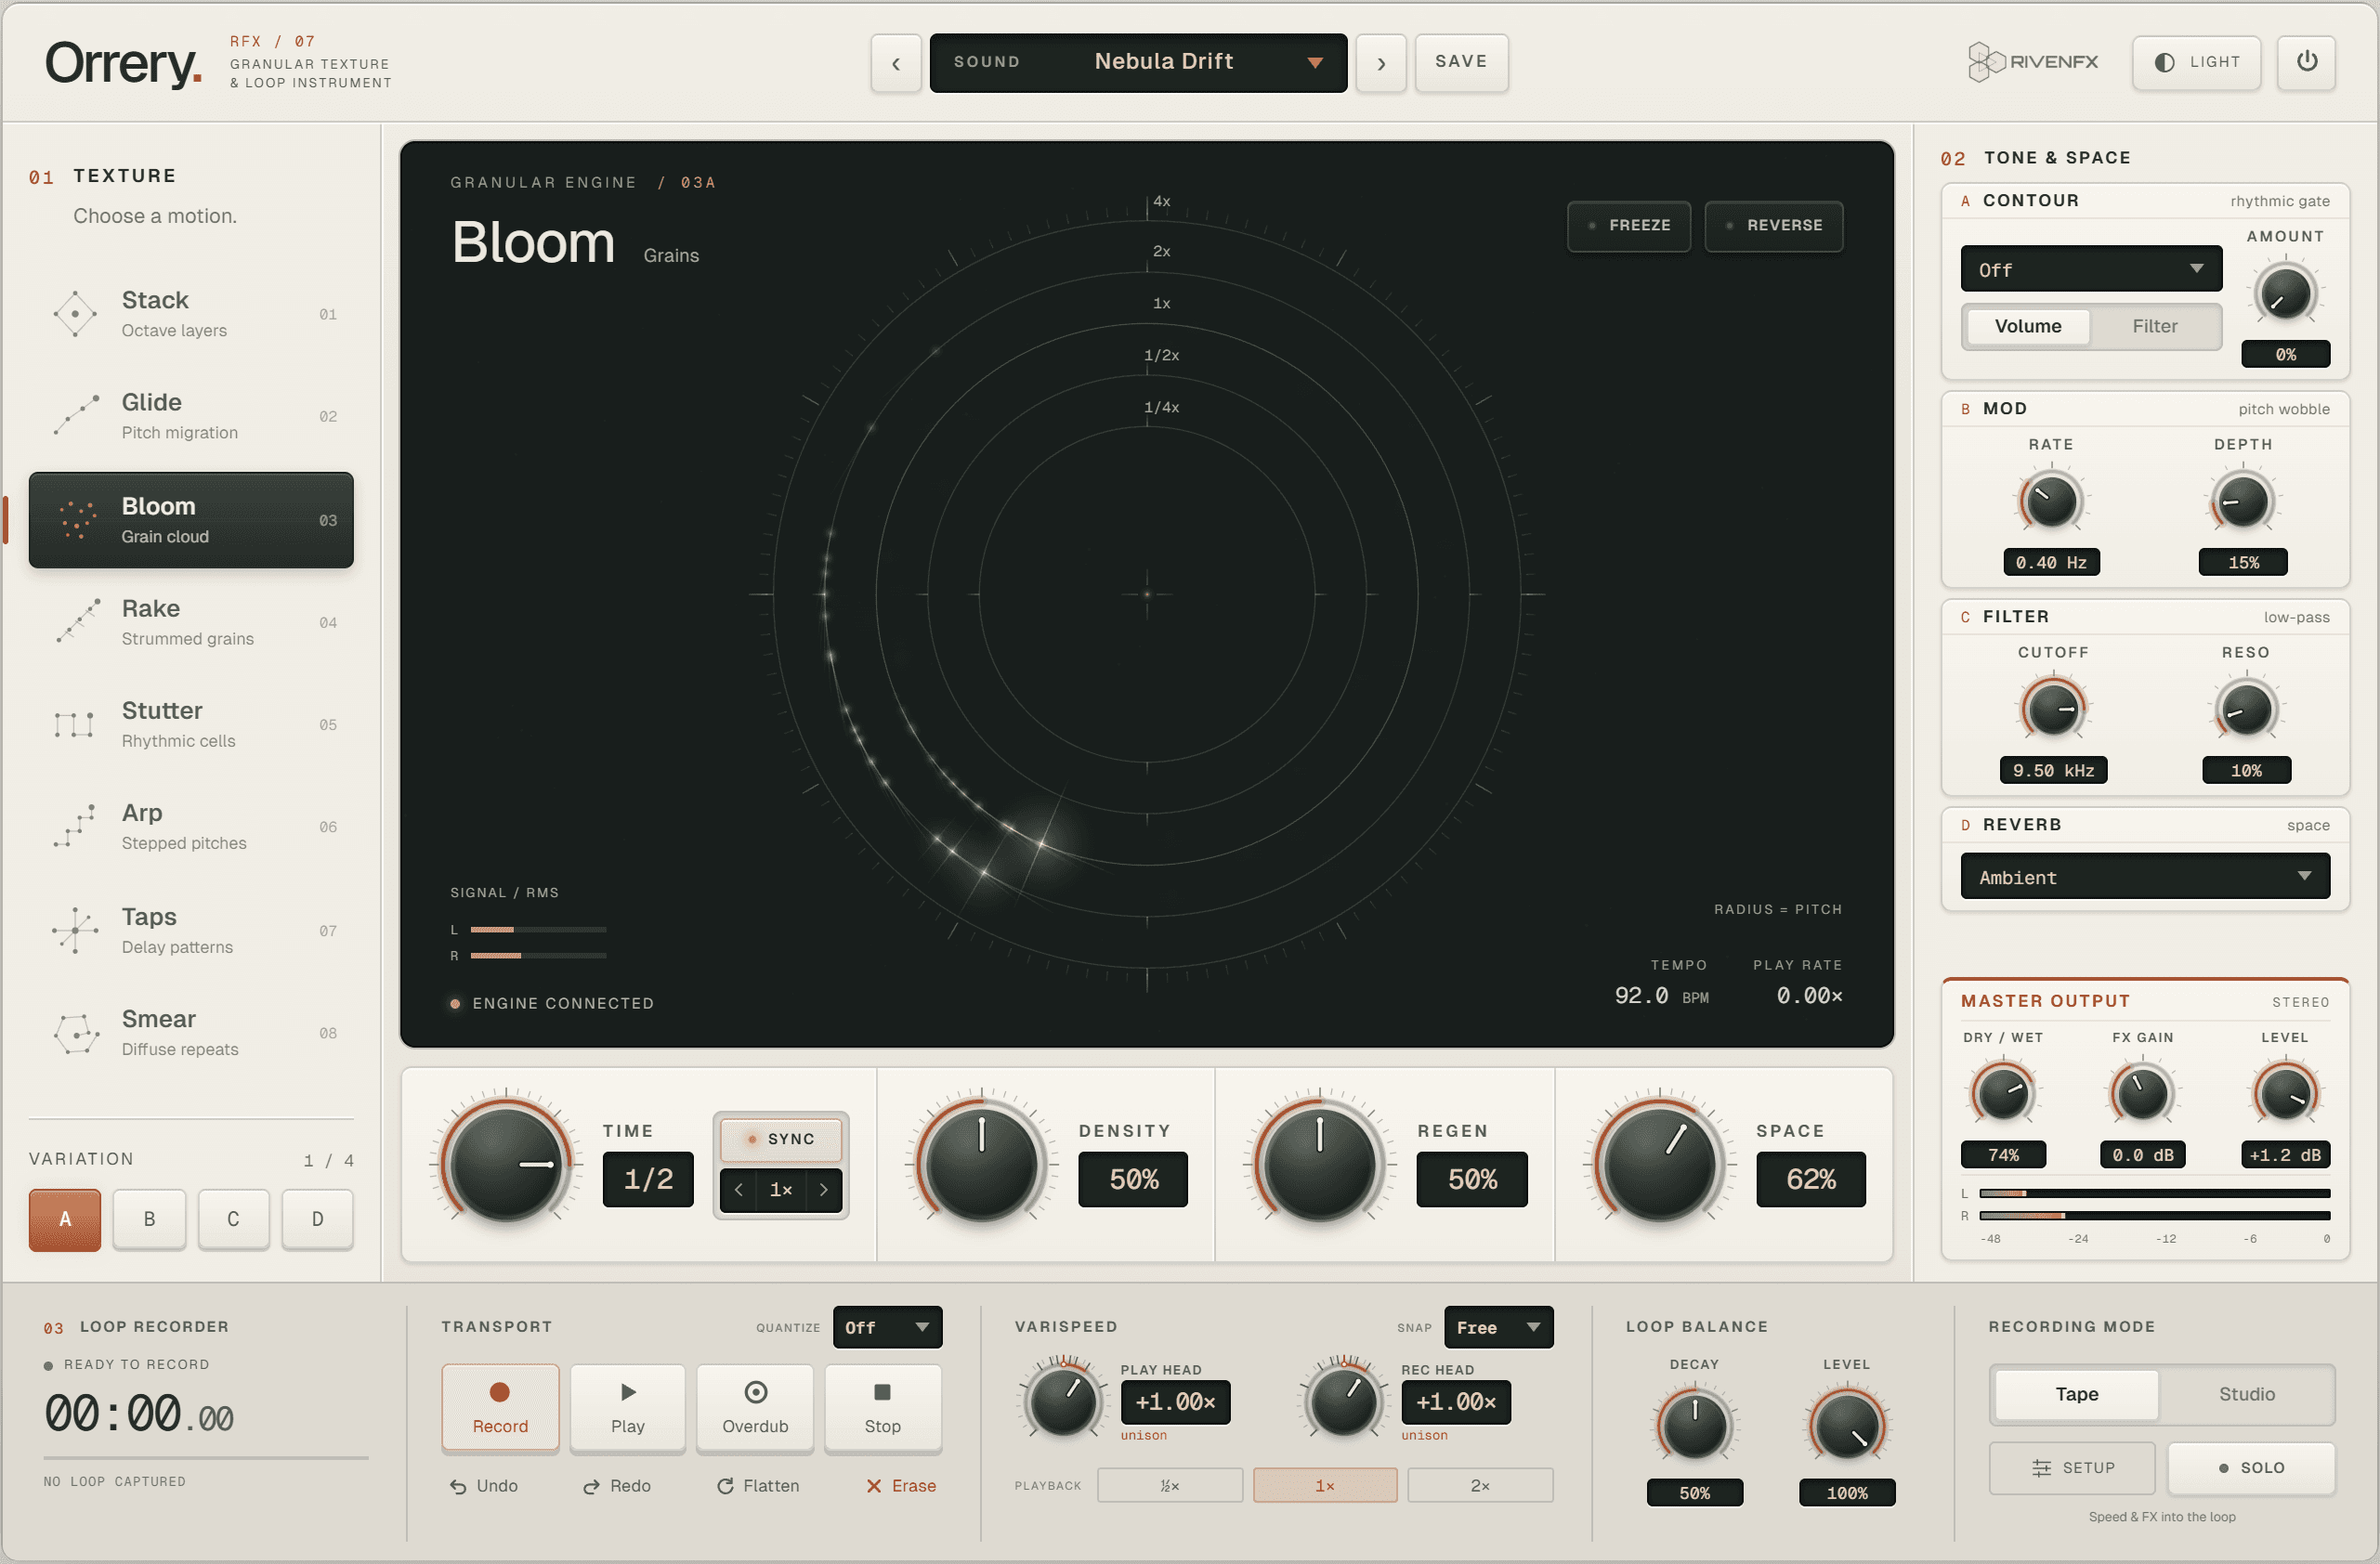Select the Smear diffuse repeats icon
Screen dimensions: 2380x1564
[x=77, y=1033]
